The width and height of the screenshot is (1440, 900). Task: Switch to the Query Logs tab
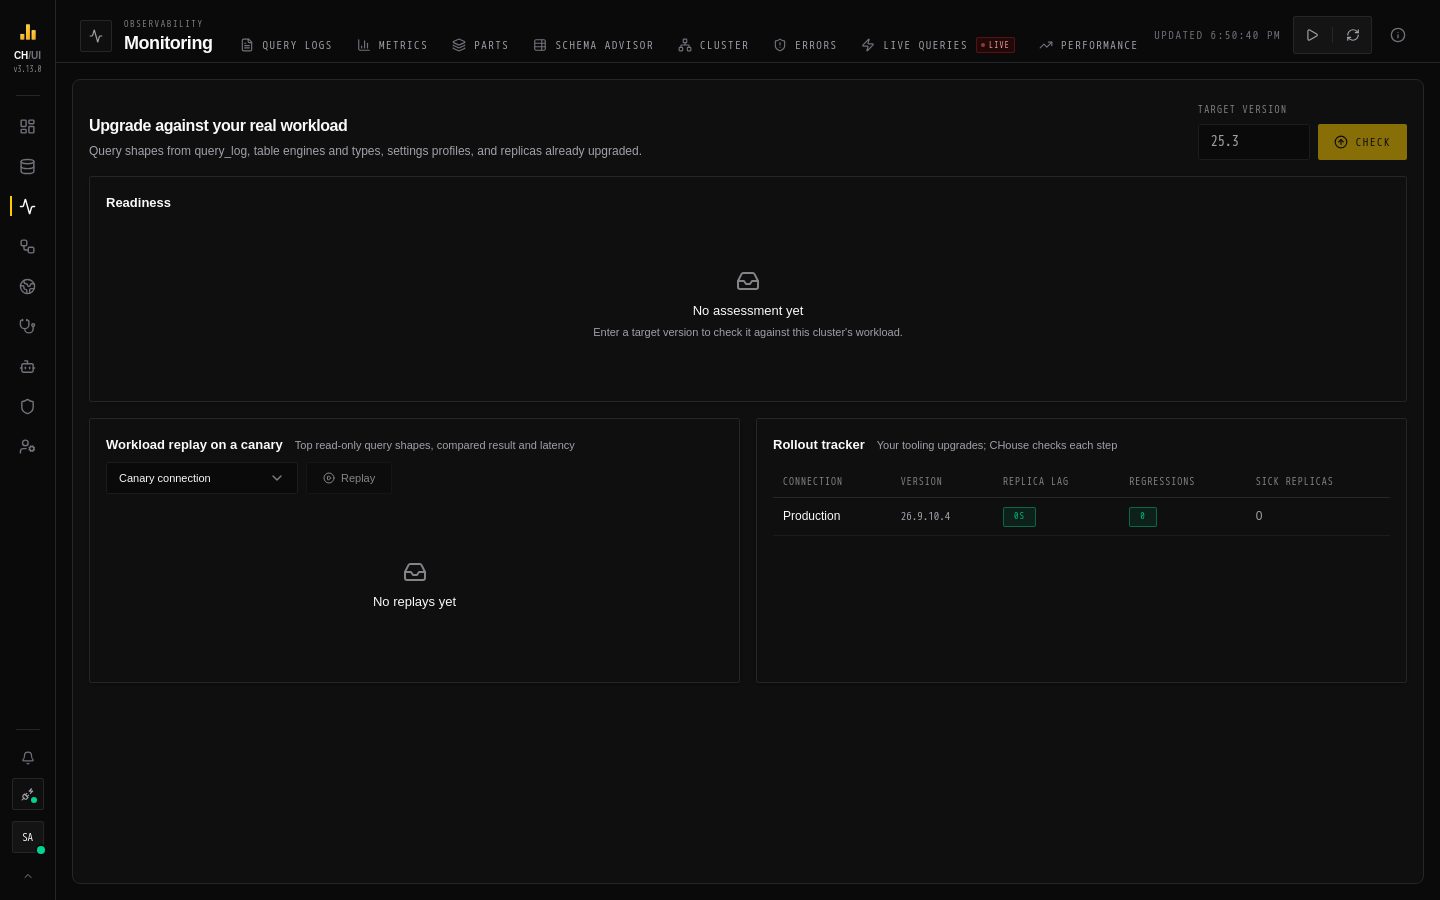(286, 45)
